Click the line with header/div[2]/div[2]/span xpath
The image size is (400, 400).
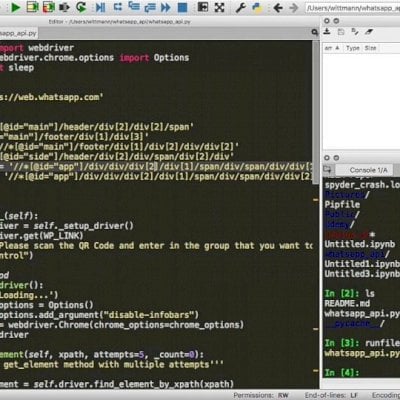(x=97, y=127)
